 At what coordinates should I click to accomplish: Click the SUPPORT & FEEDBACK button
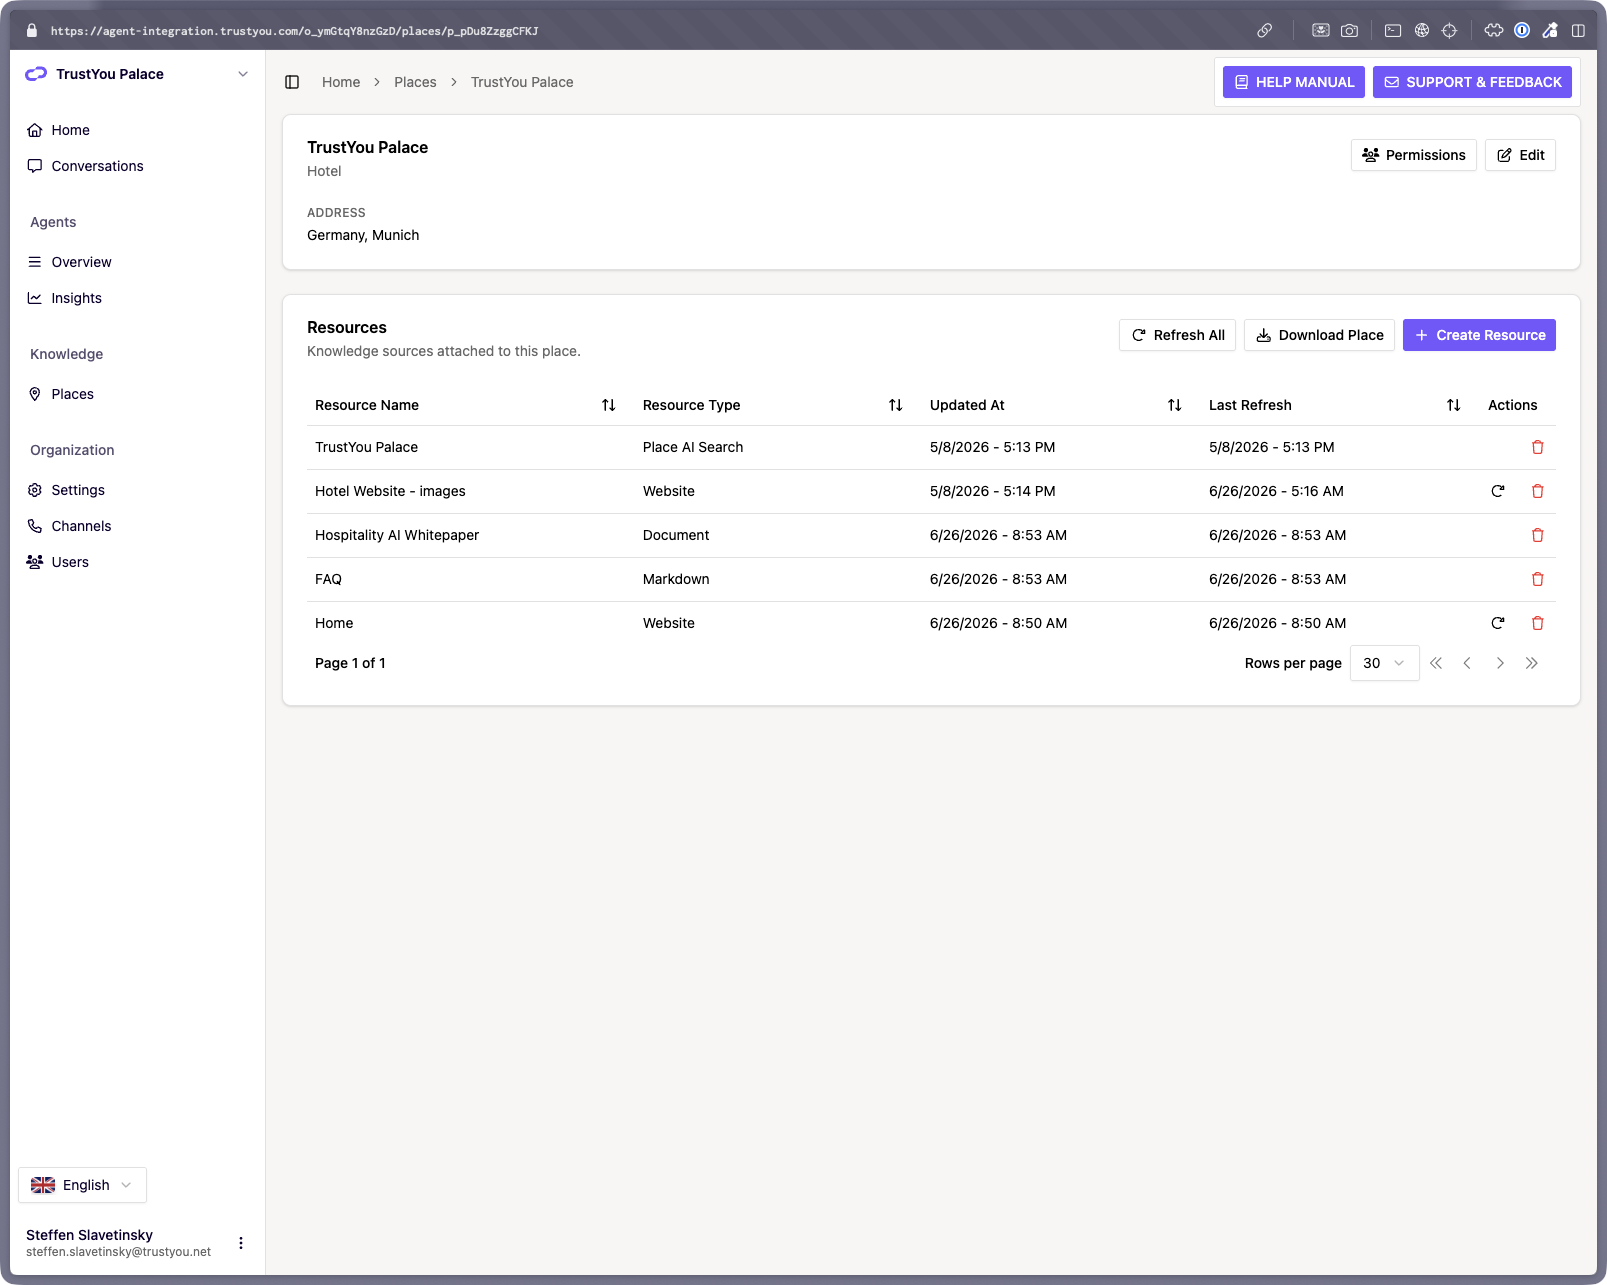[1472, 82]
